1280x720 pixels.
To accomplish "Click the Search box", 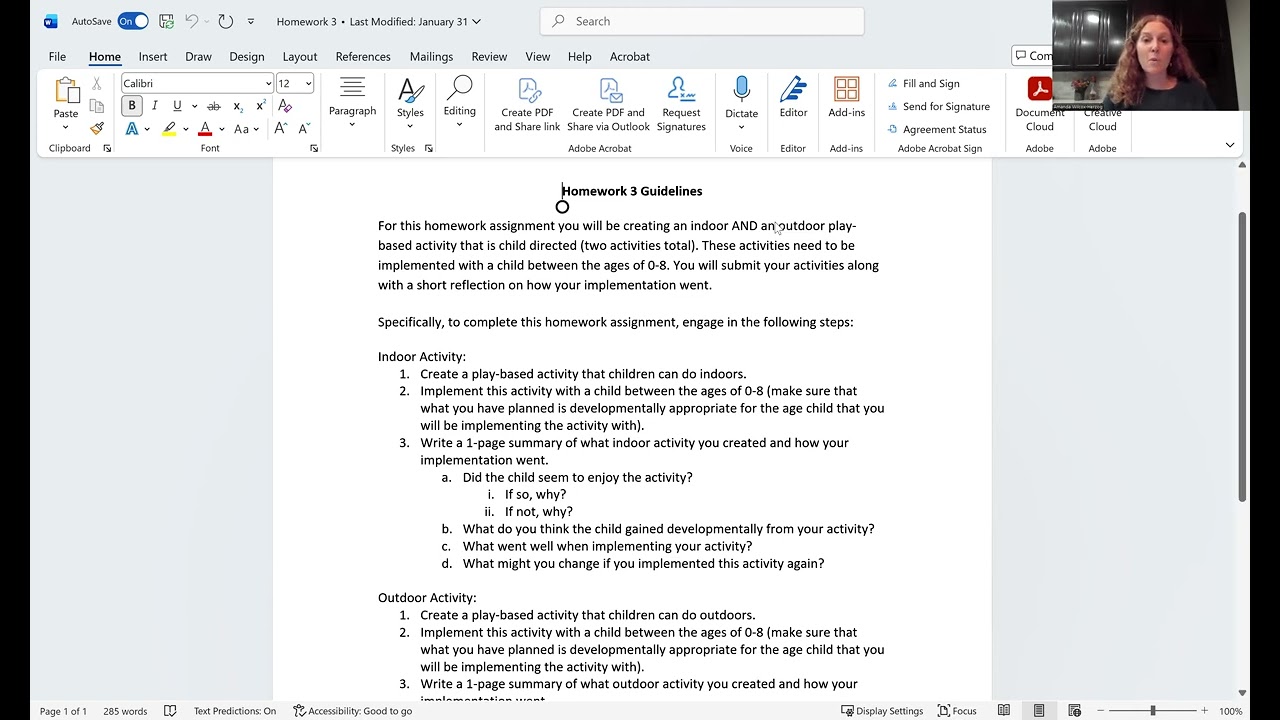I will 702,21.
